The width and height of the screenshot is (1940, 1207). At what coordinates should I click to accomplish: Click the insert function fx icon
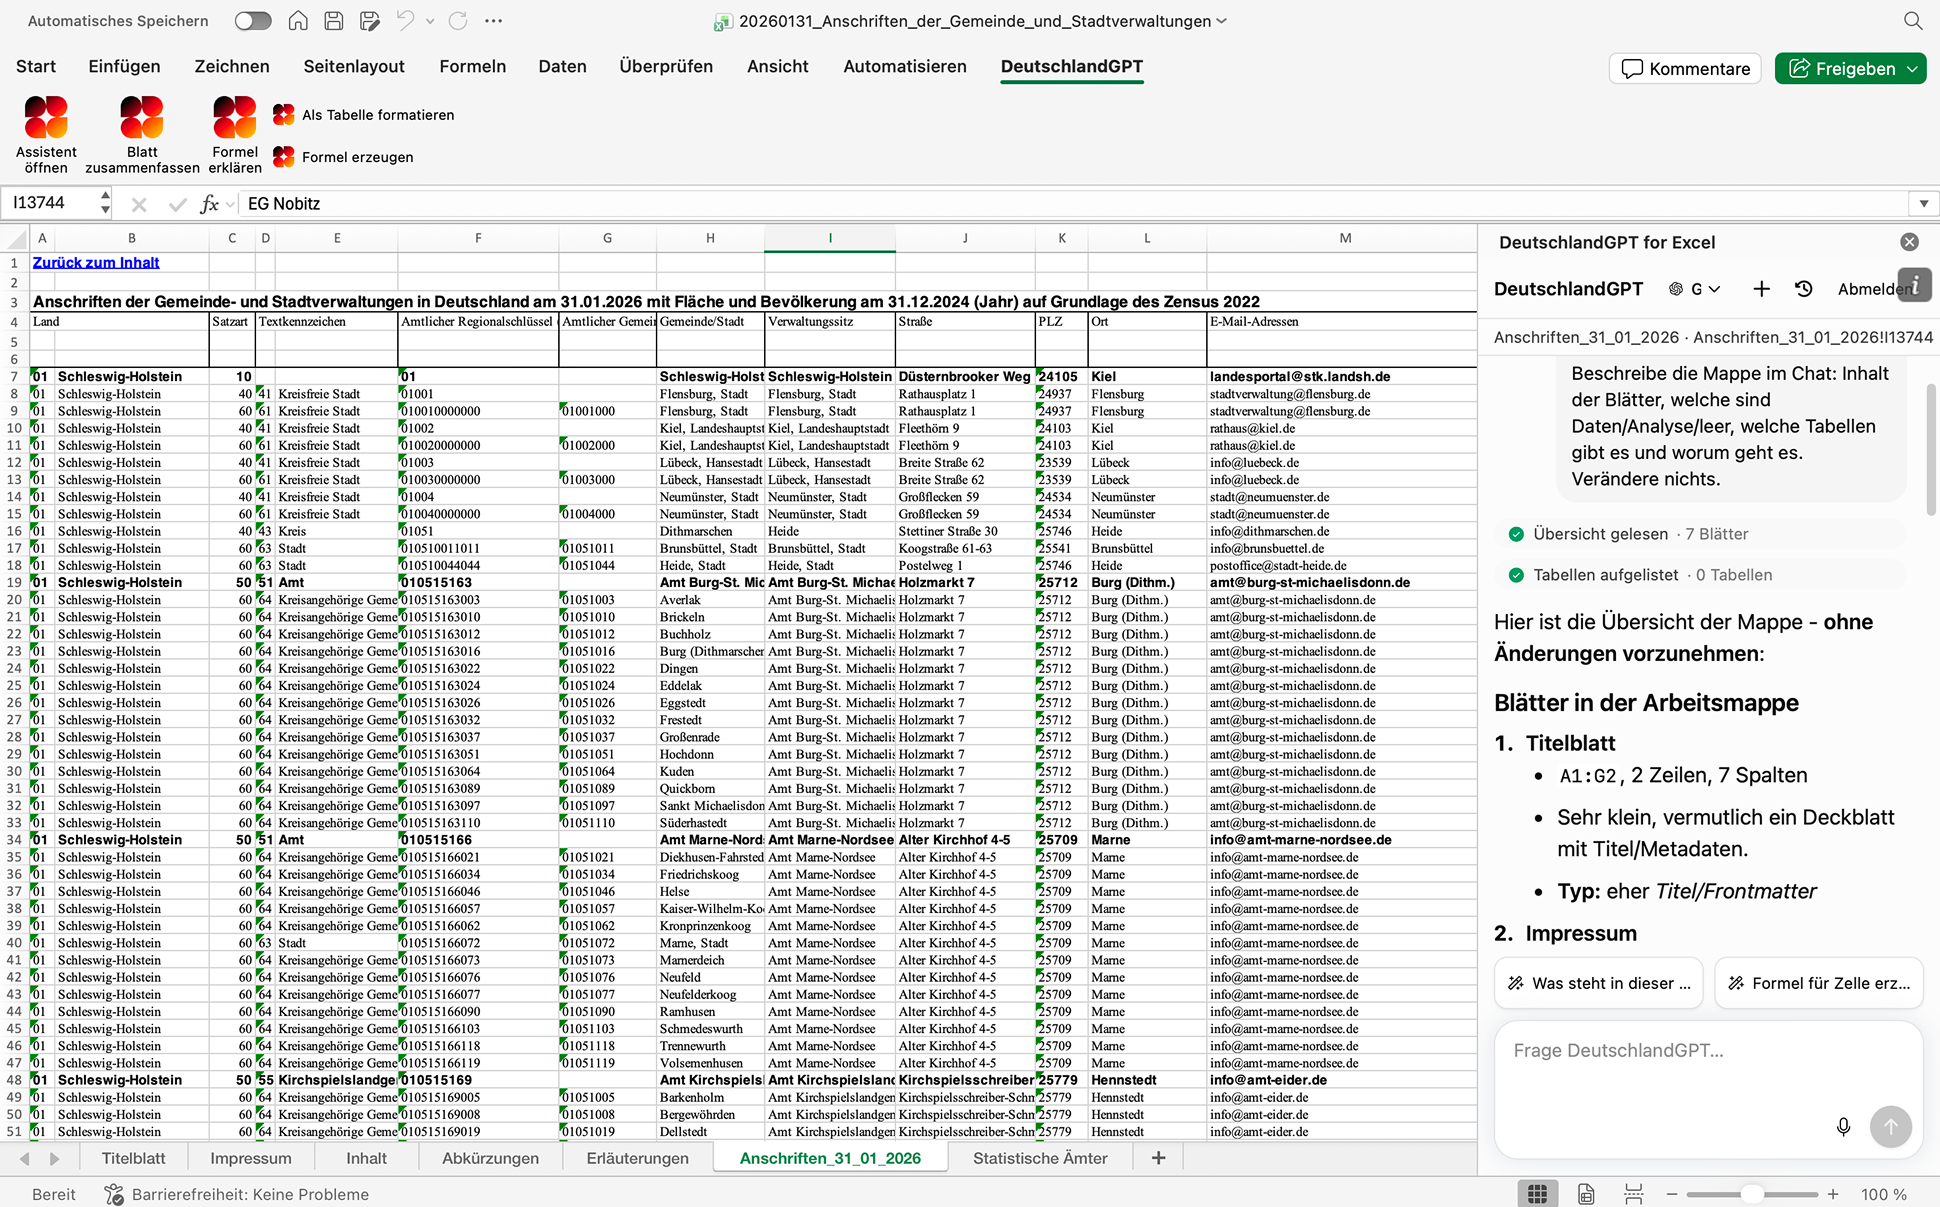209,204
